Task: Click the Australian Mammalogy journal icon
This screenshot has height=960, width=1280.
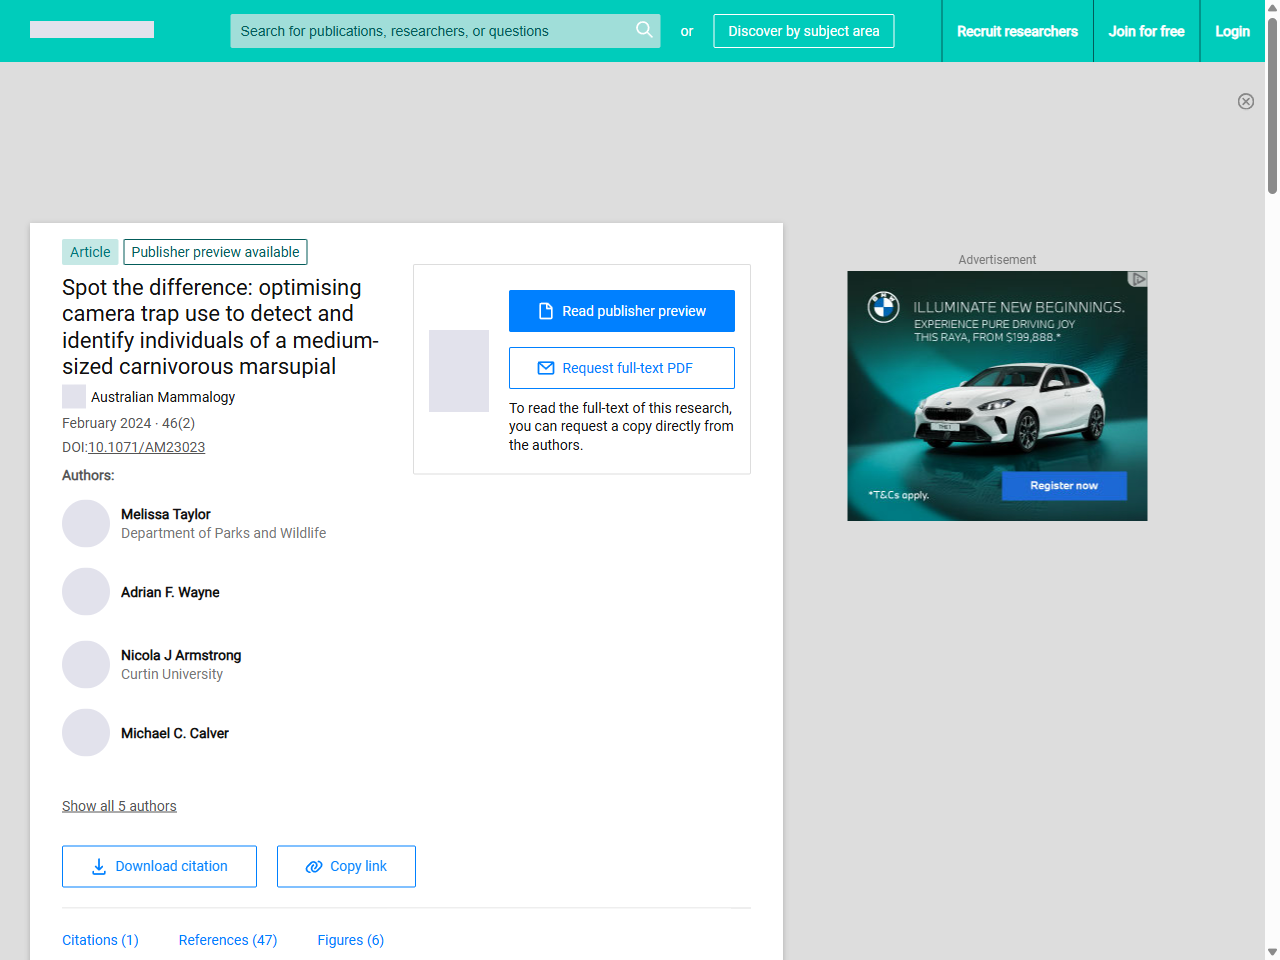Action: [74, 397]
